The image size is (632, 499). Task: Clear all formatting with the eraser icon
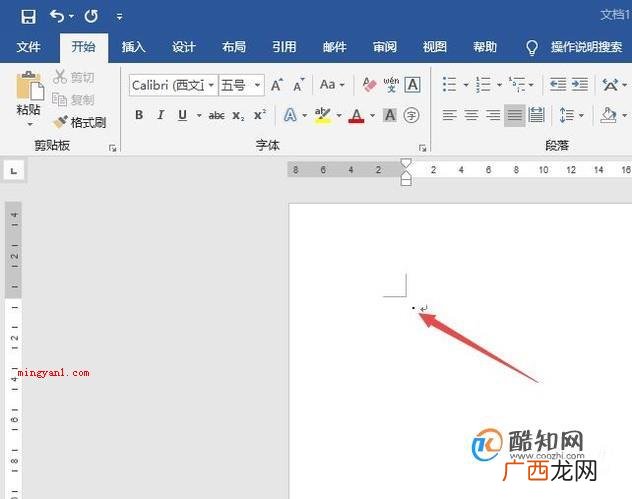pos(369,85)
